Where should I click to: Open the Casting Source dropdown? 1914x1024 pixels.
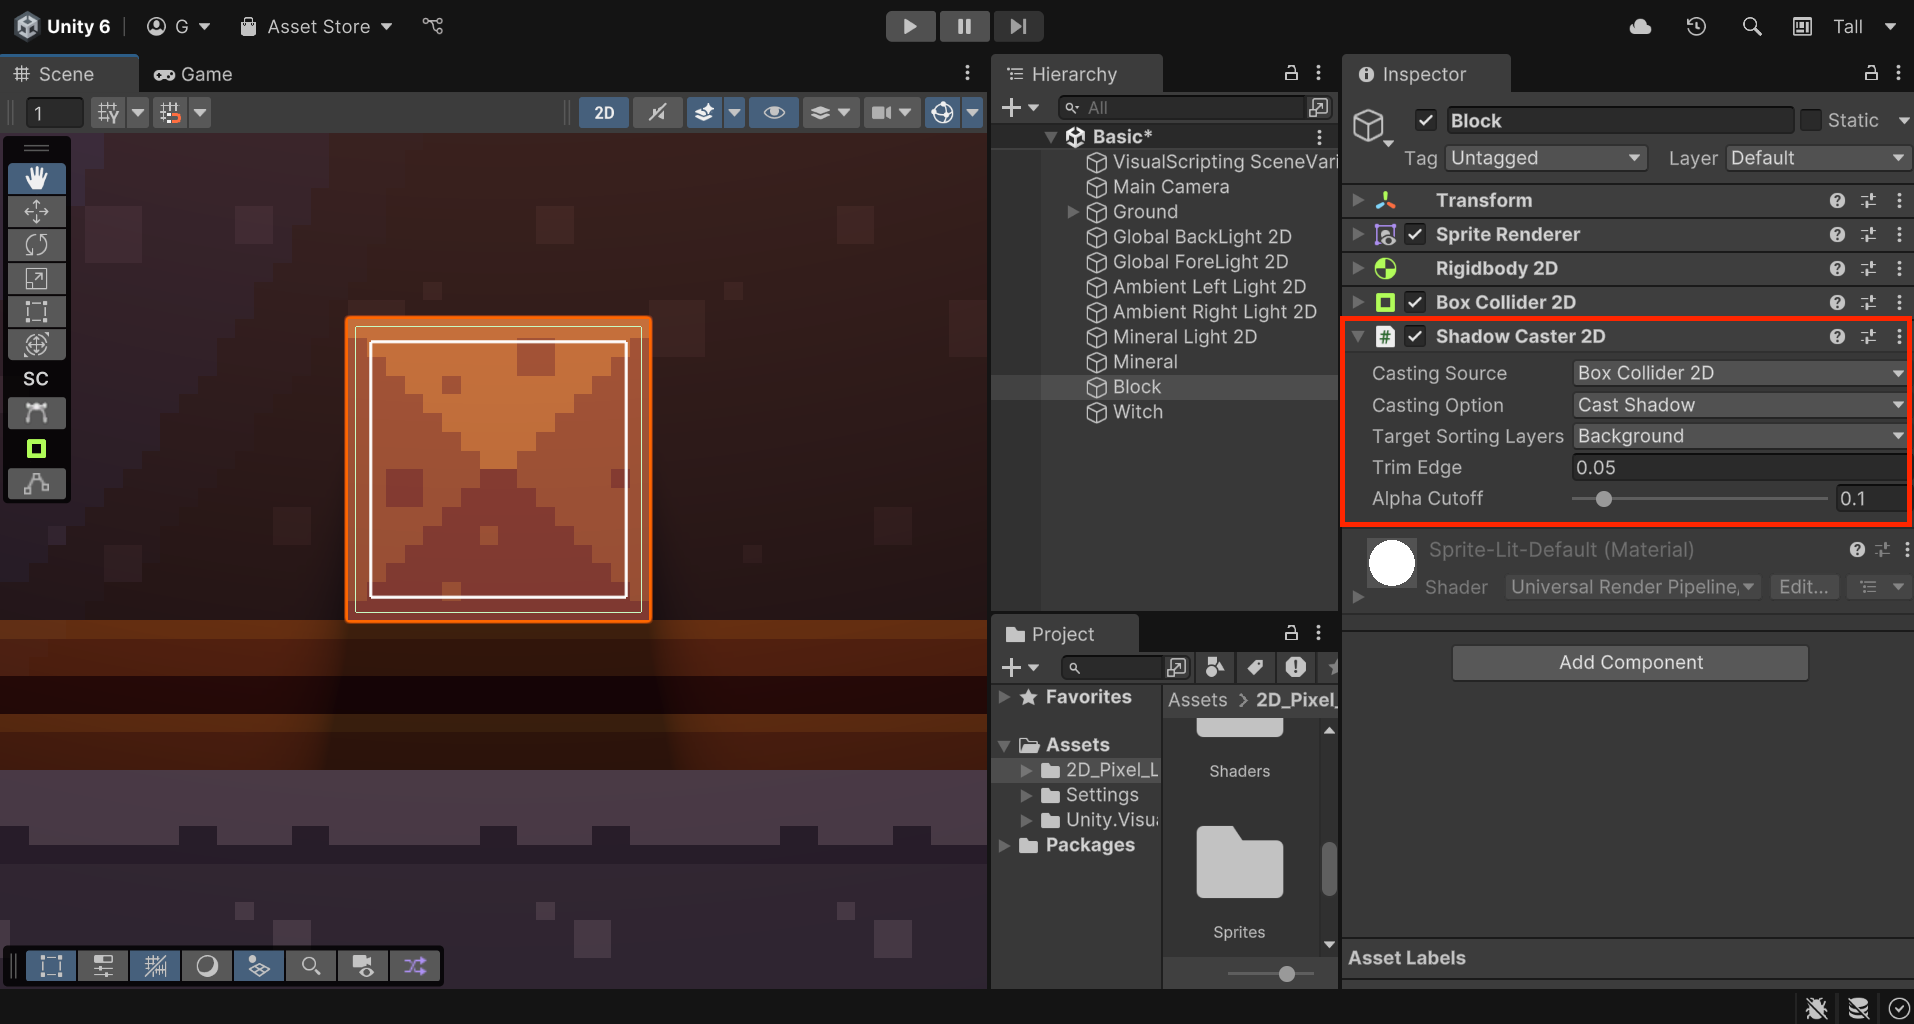tap(1738, 373)
